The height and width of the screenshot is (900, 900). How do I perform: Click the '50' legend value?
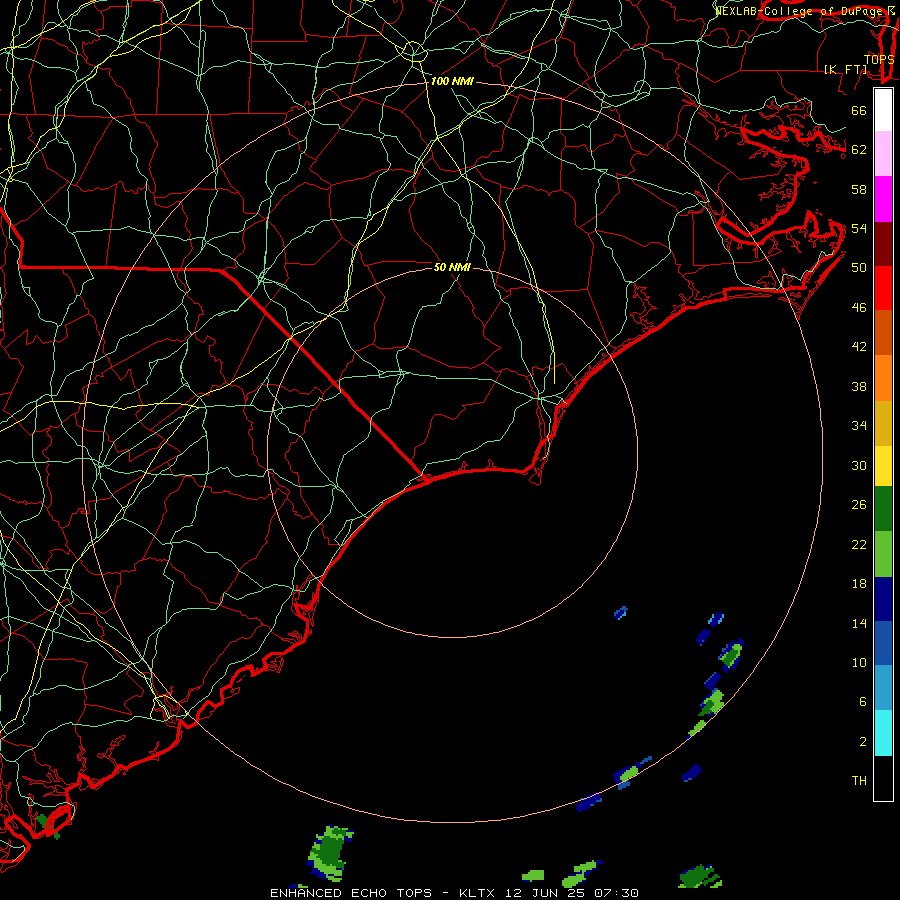click(859, 268)
